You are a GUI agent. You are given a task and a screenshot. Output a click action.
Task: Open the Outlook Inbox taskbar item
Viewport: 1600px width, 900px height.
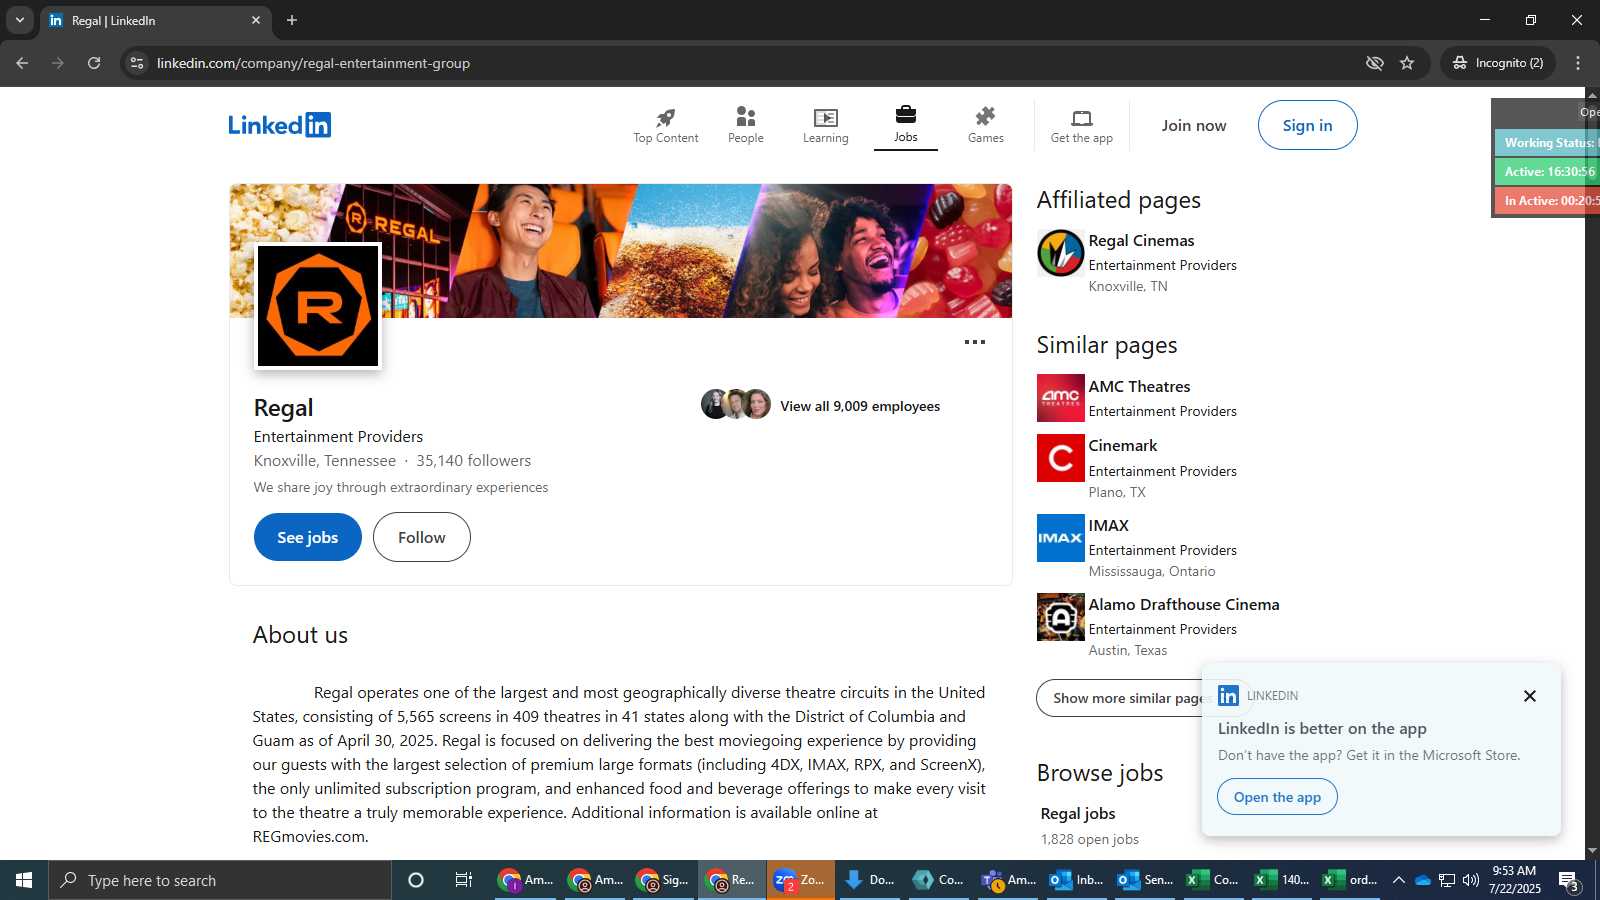(1077, 880)
